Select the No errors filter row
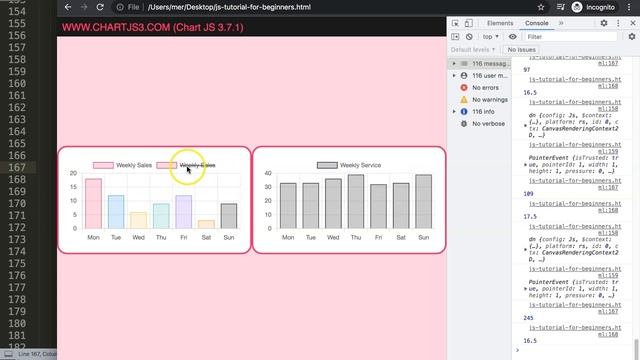640x360 pixels. 480,87
